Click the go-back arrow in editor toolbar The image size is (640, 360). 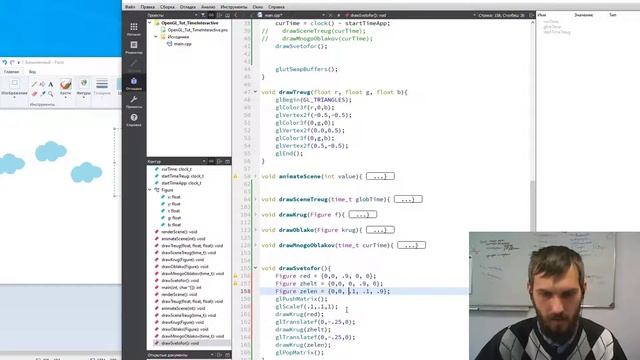pos(236,15)
